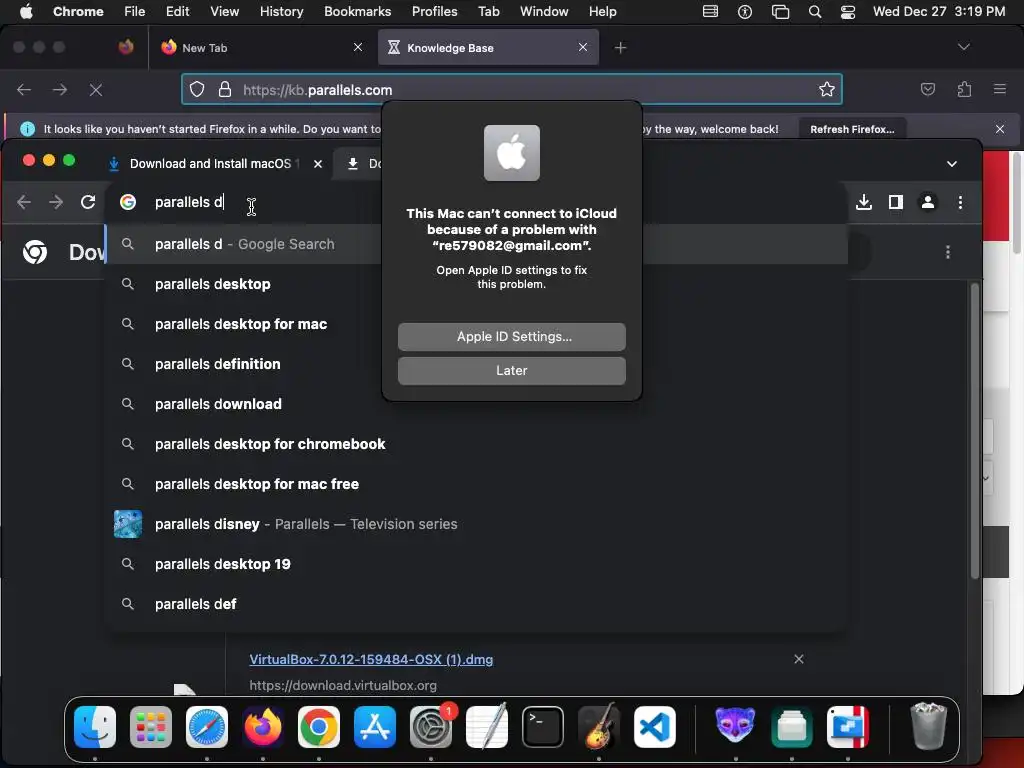Go back in the Chrome window
Image resolution: width=1024 pixels, height=768 pixels.
(24, 202)
